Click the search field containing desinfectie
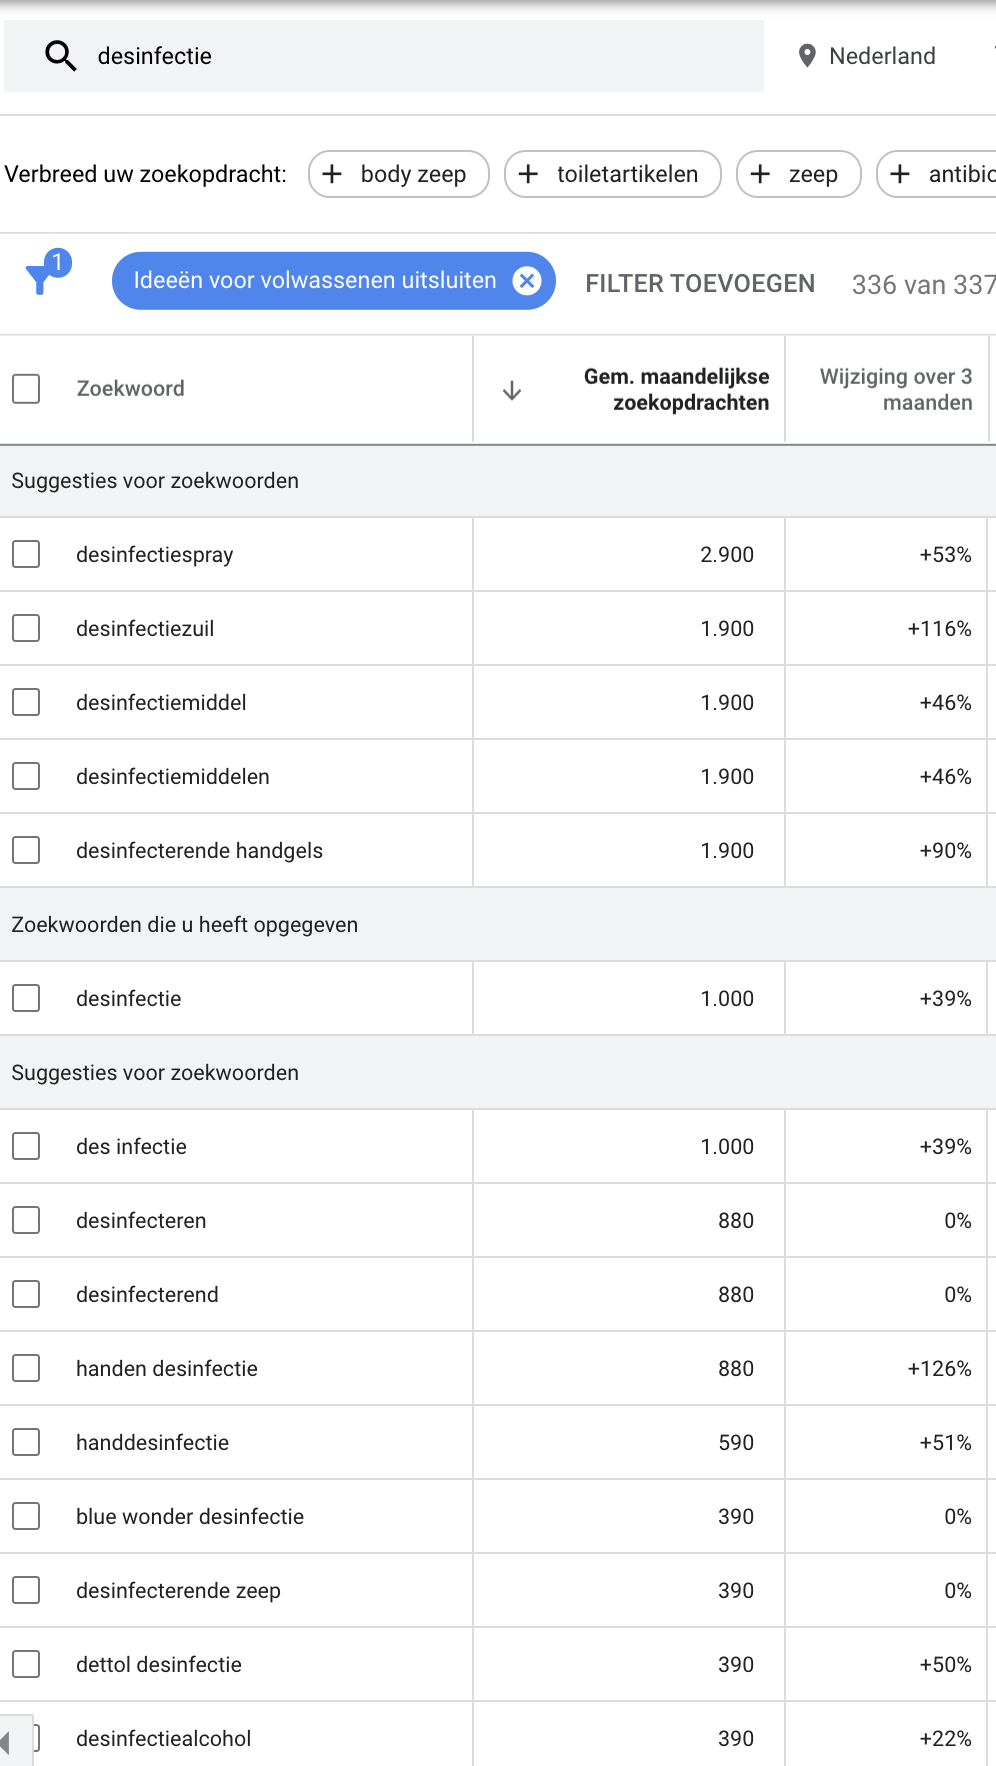The width and height of the screenshot is (996, 1766). (x=384, y=56)
